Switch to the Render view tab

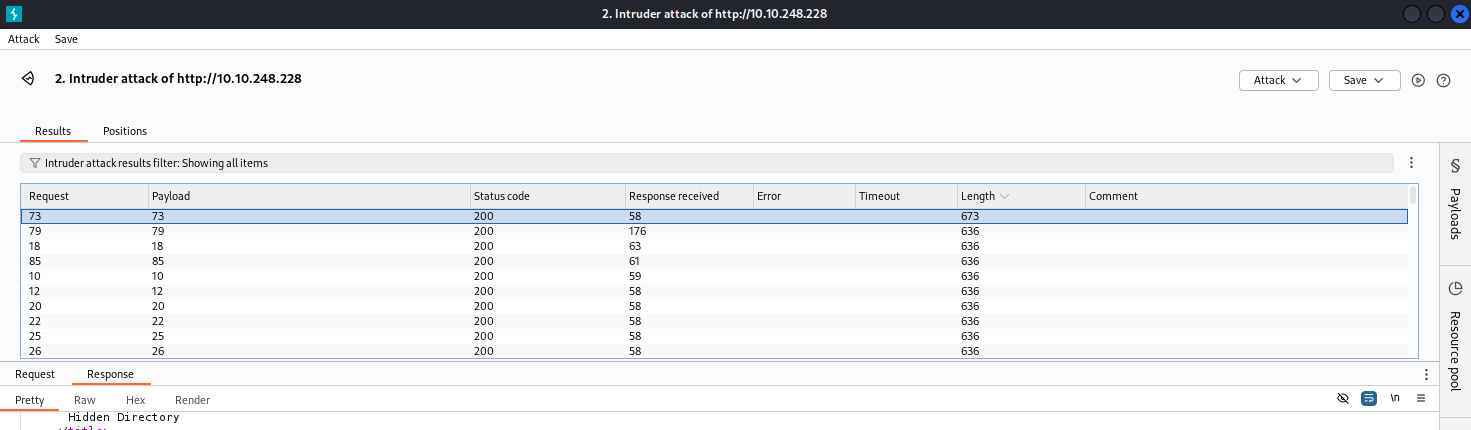(x=193, y=400)
